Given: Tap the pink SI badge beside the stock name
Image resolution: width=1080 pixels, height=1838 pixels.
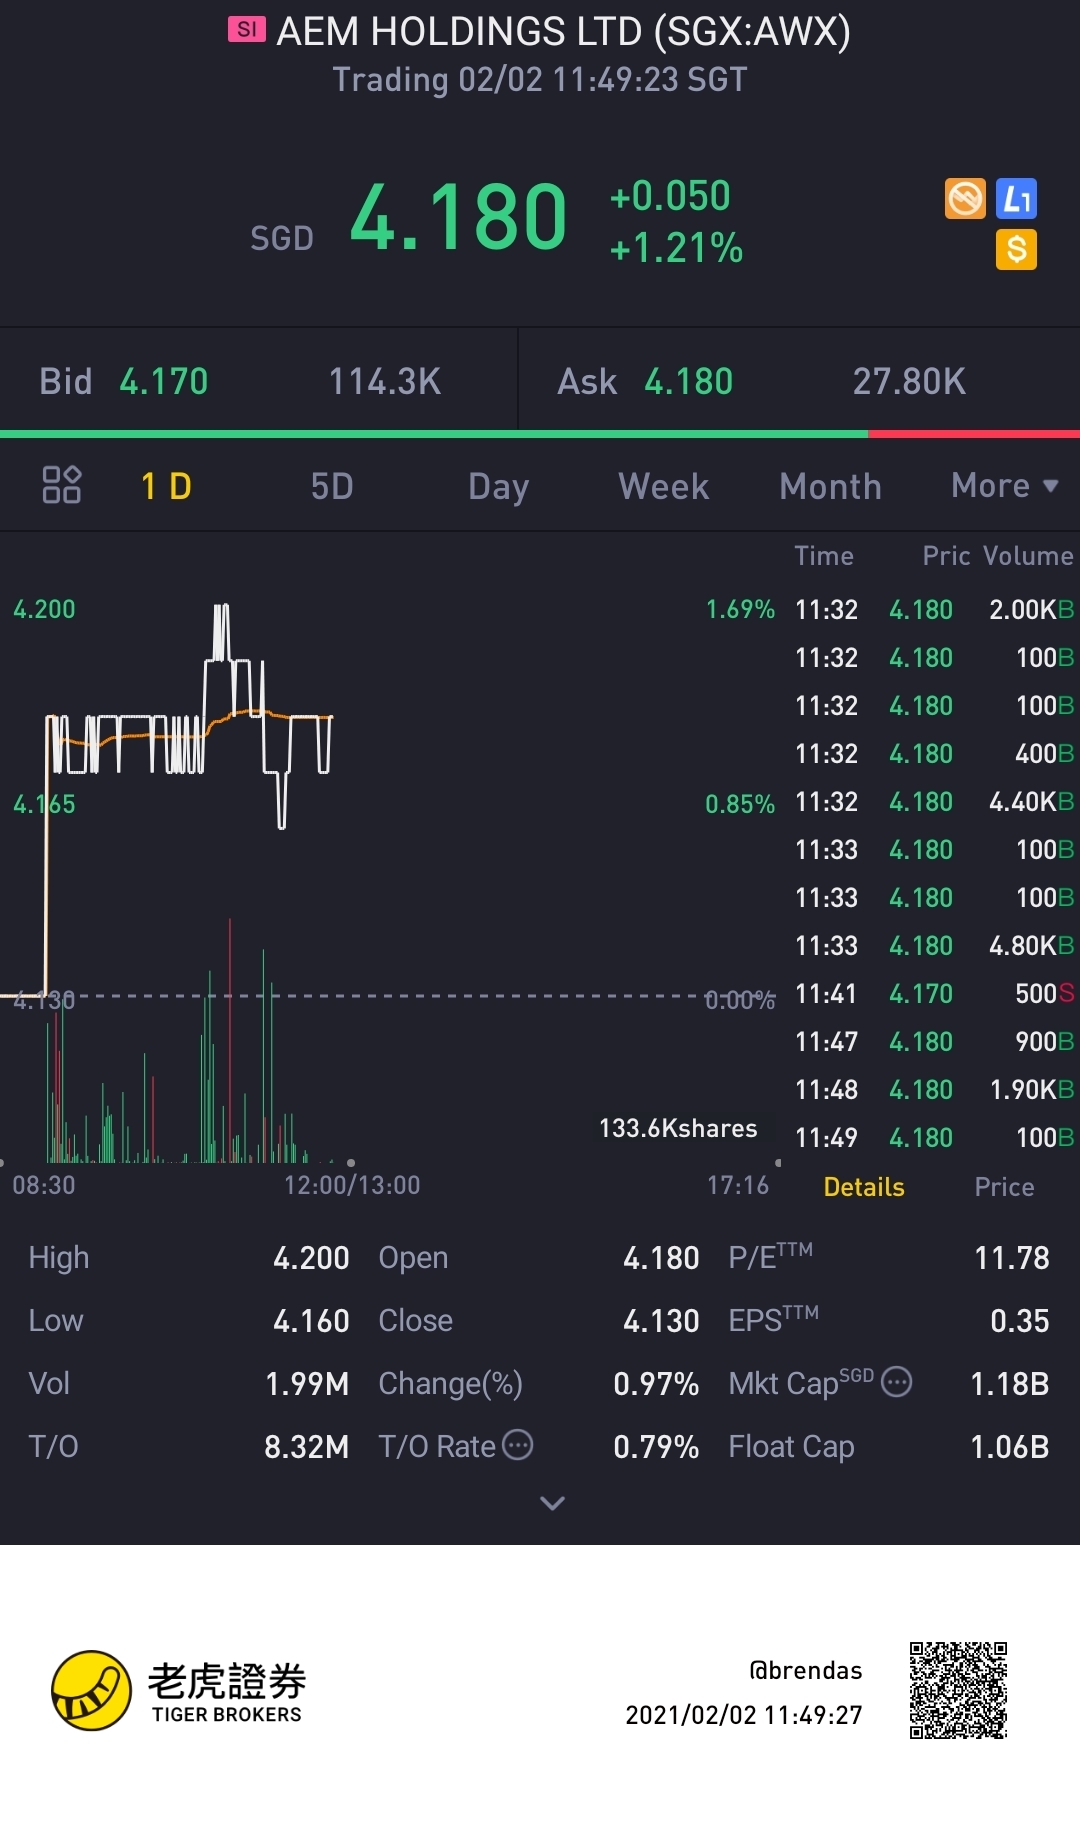Looking at the screenshot, I should click(x=246, y=30).
